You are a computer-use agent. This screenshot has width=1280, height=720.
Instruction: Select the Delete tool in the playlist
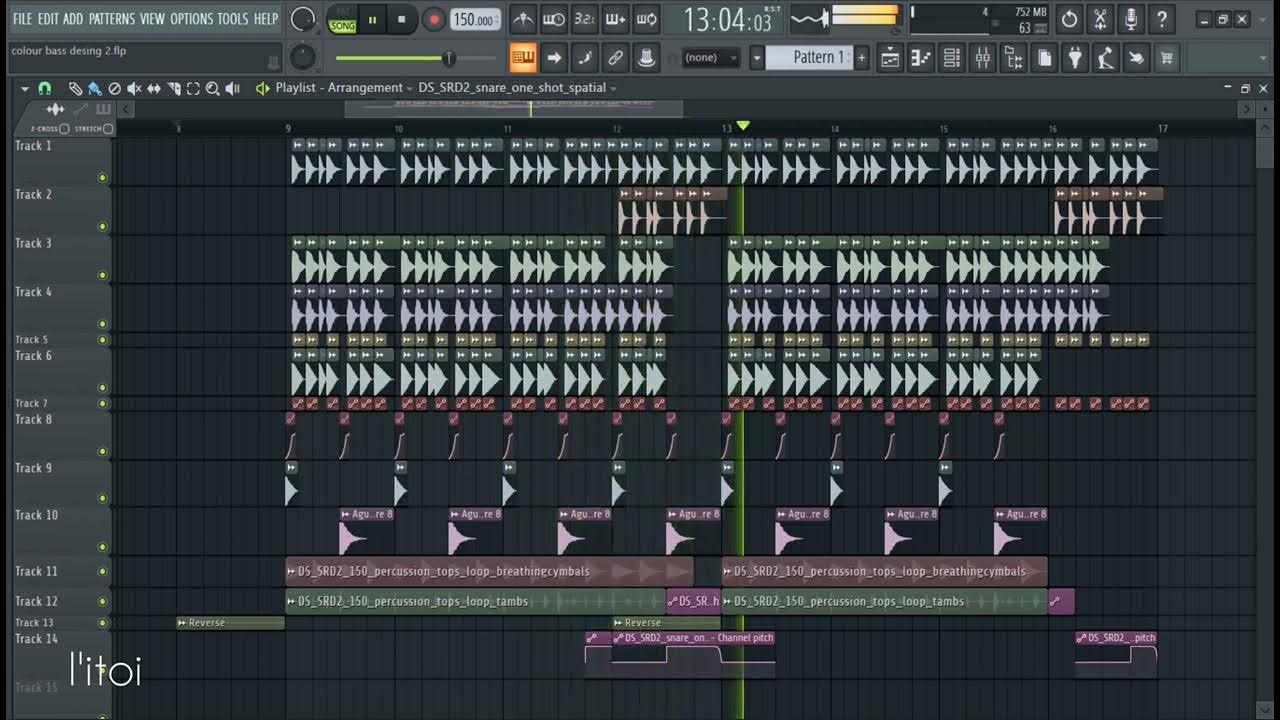click(114, 88)
